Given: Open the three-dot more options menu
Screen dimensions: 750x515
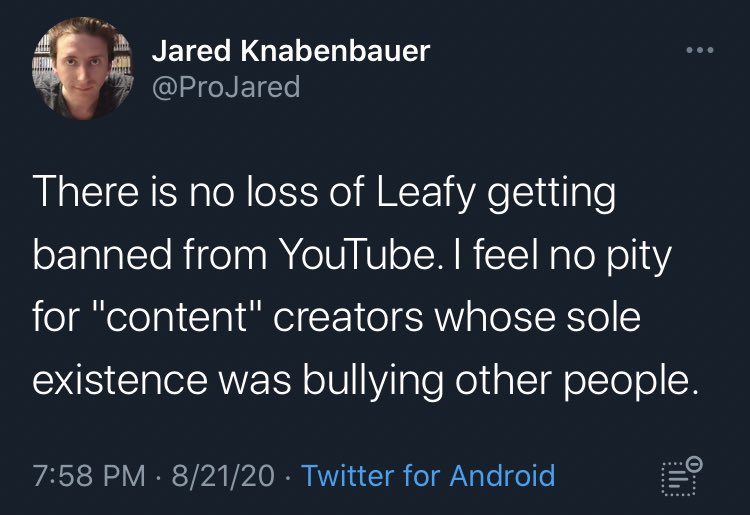Looking at the screenshot, I should tap(700, 50).
